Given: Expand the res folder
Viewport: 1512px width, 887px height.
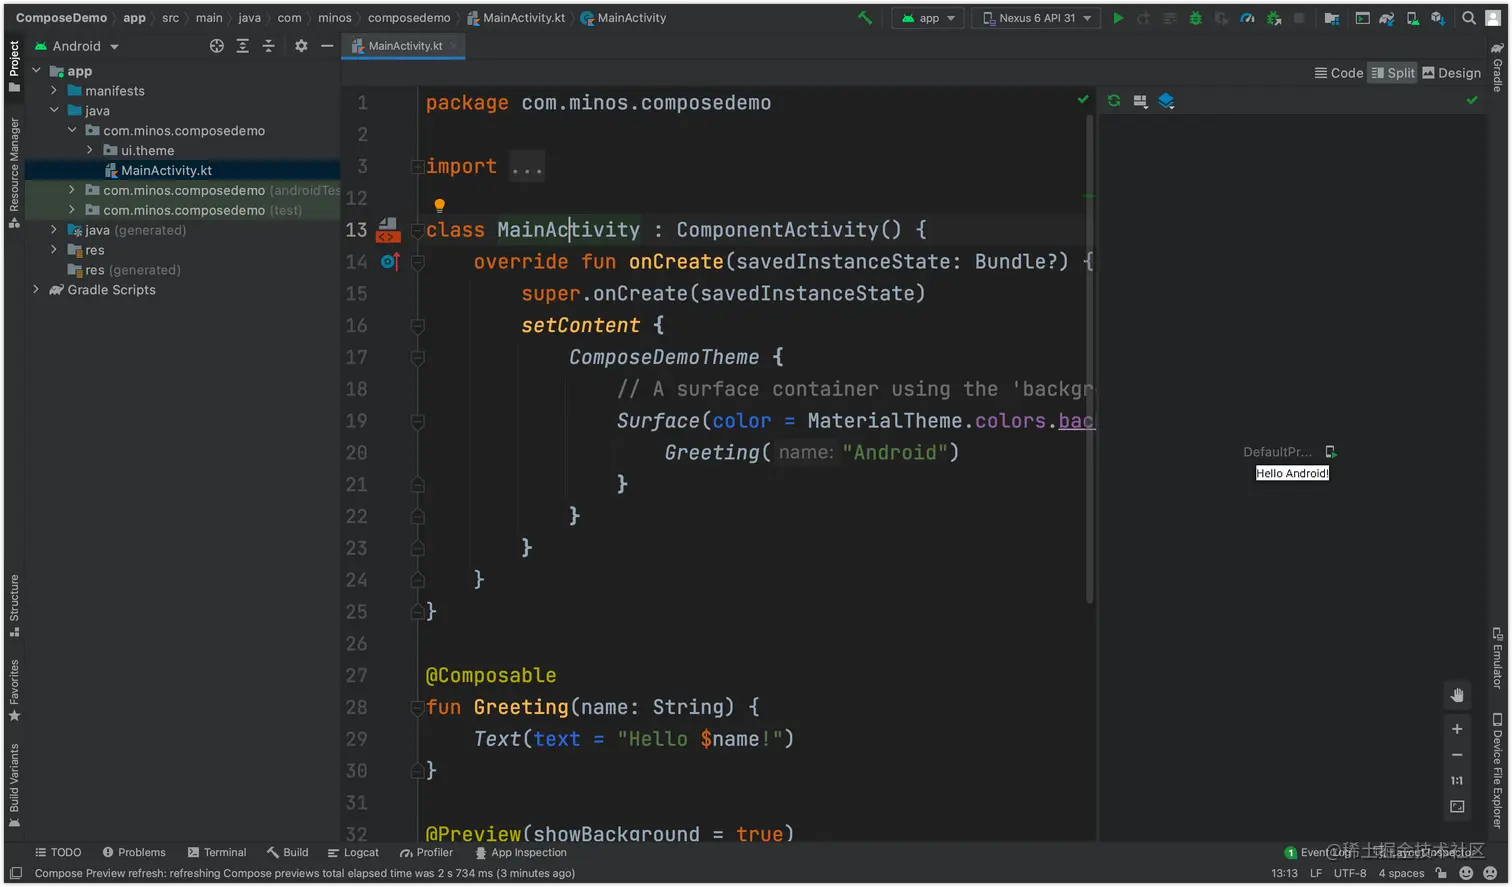Looking at the screenshot, I should (54, 250).
